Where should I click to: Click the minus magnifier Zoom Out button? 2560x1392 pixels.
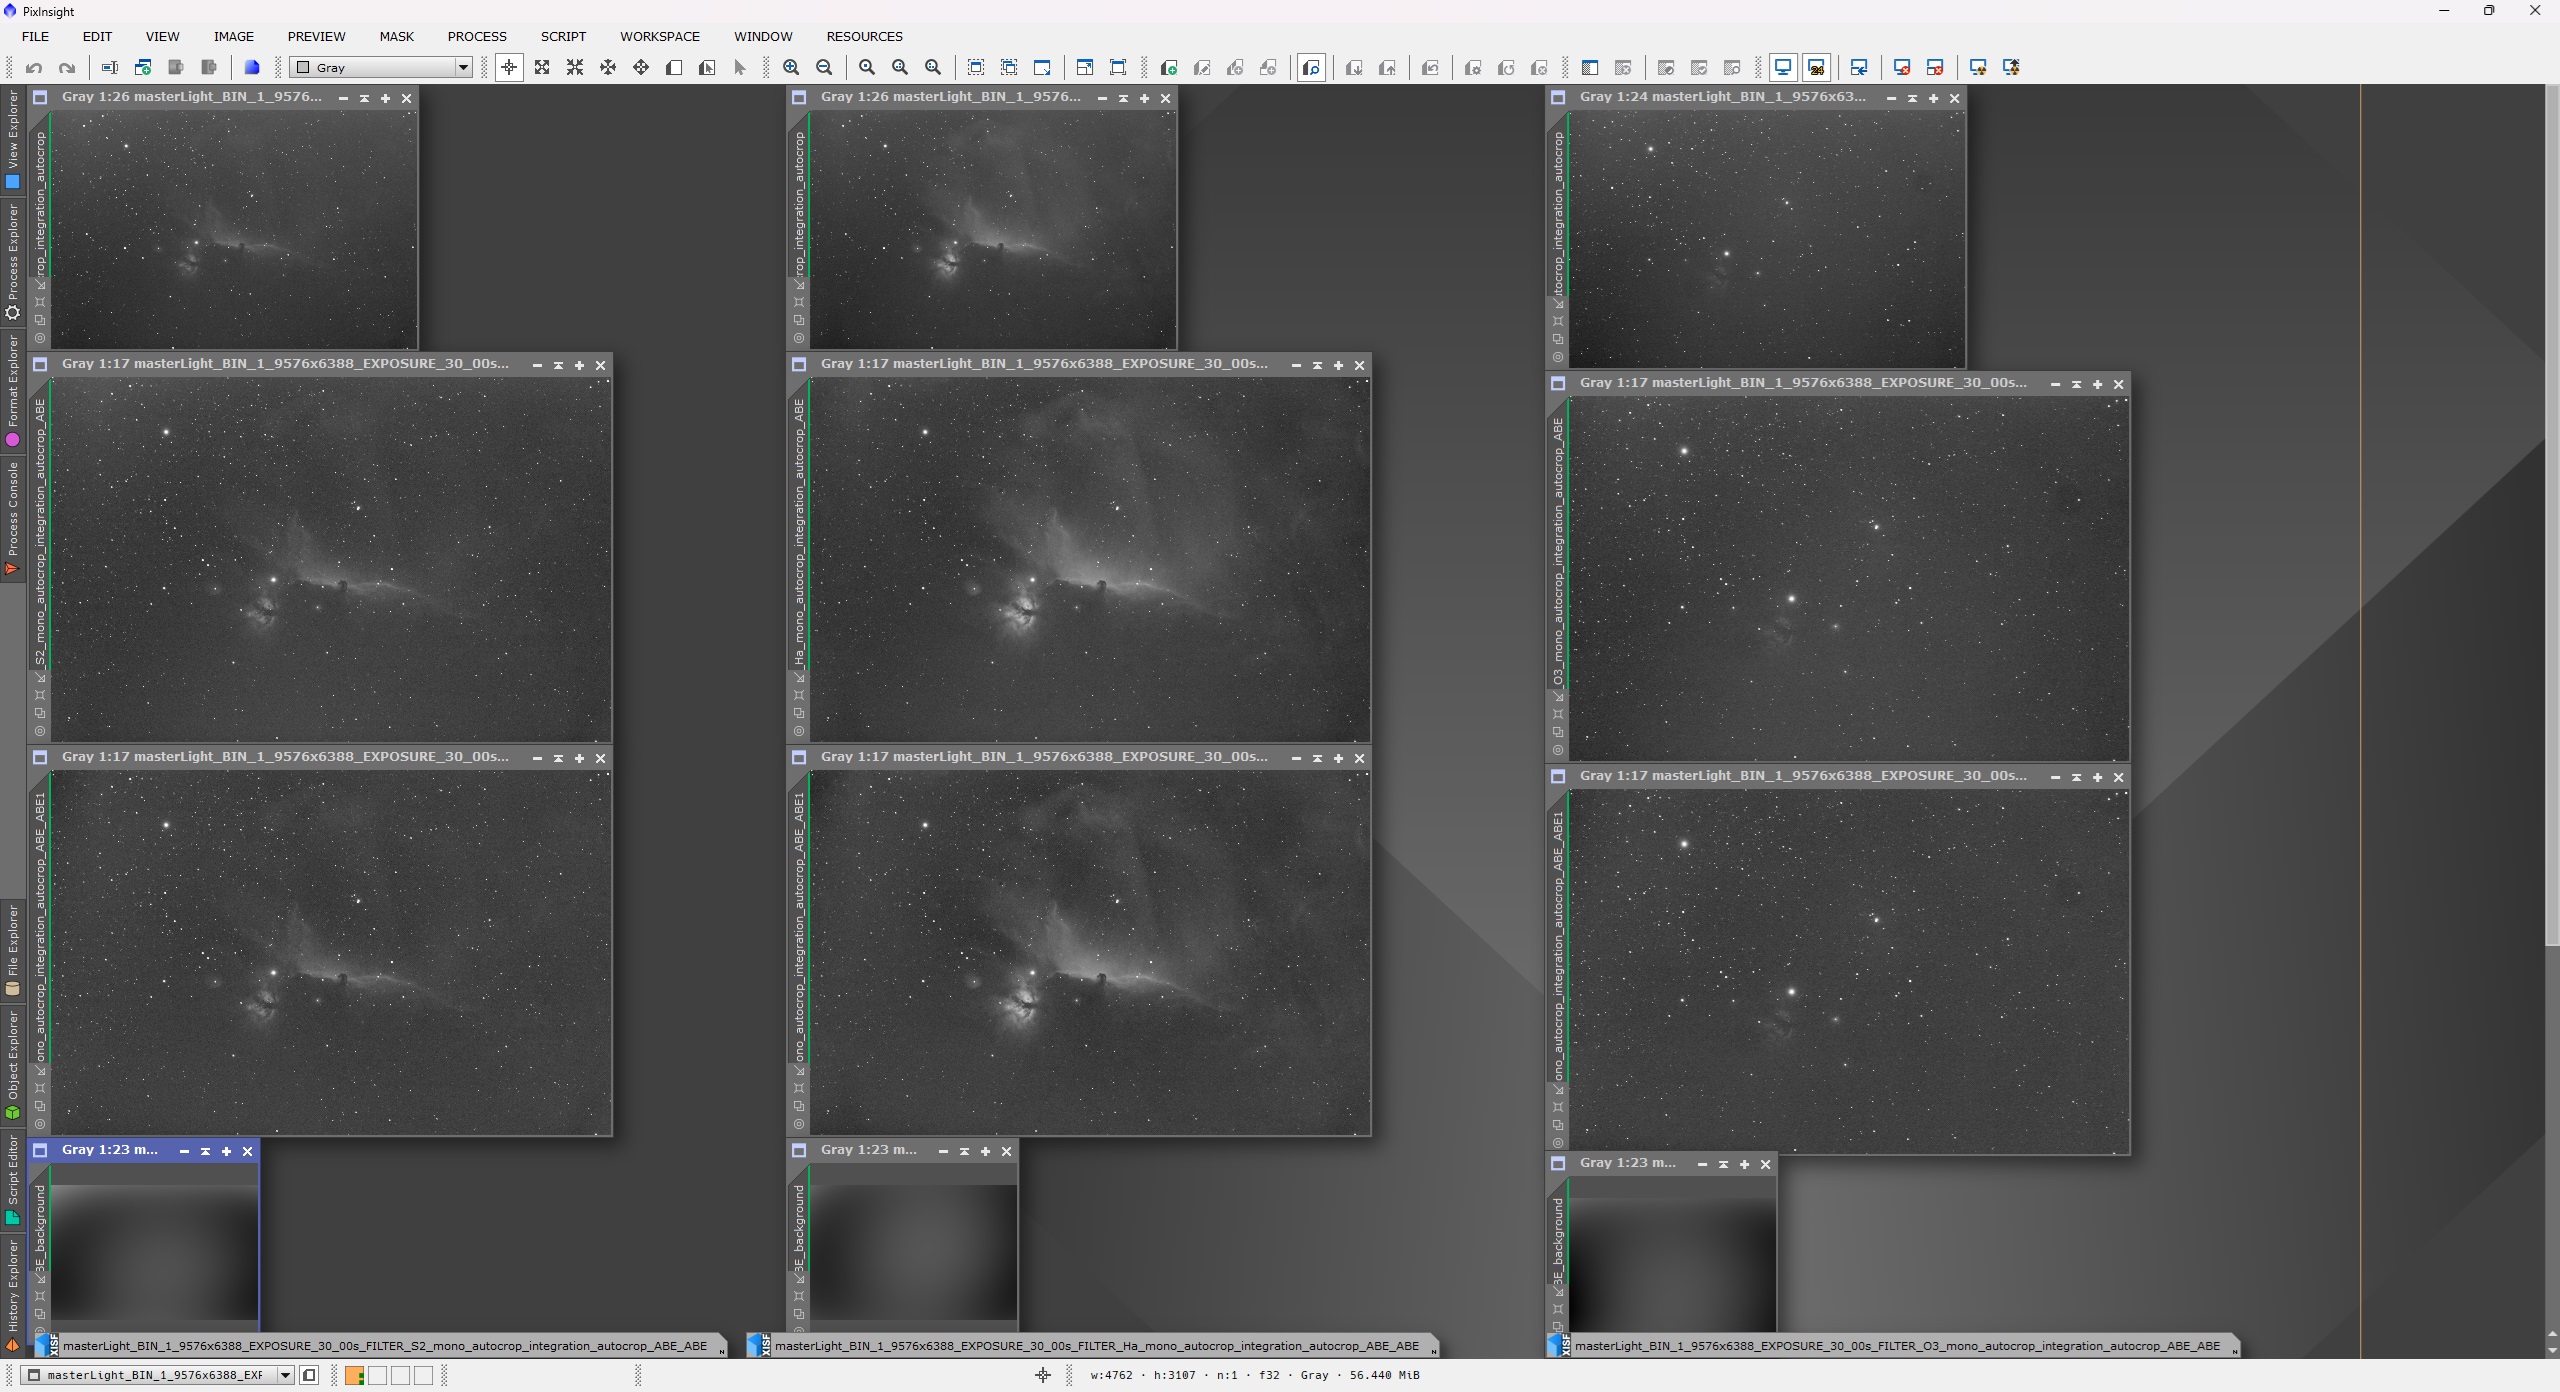click(x=824, y=68)
